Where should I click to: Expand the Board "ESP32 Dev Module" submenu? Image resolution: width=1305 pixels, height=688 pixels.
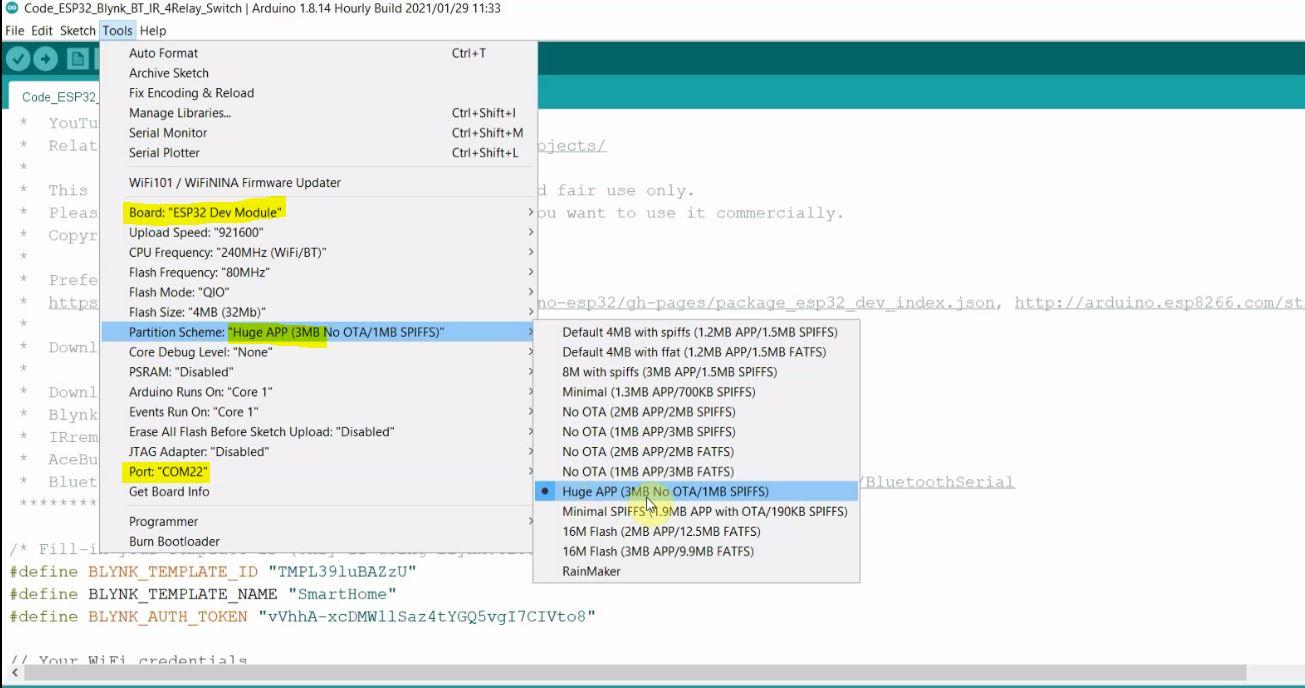pos(319,212)
